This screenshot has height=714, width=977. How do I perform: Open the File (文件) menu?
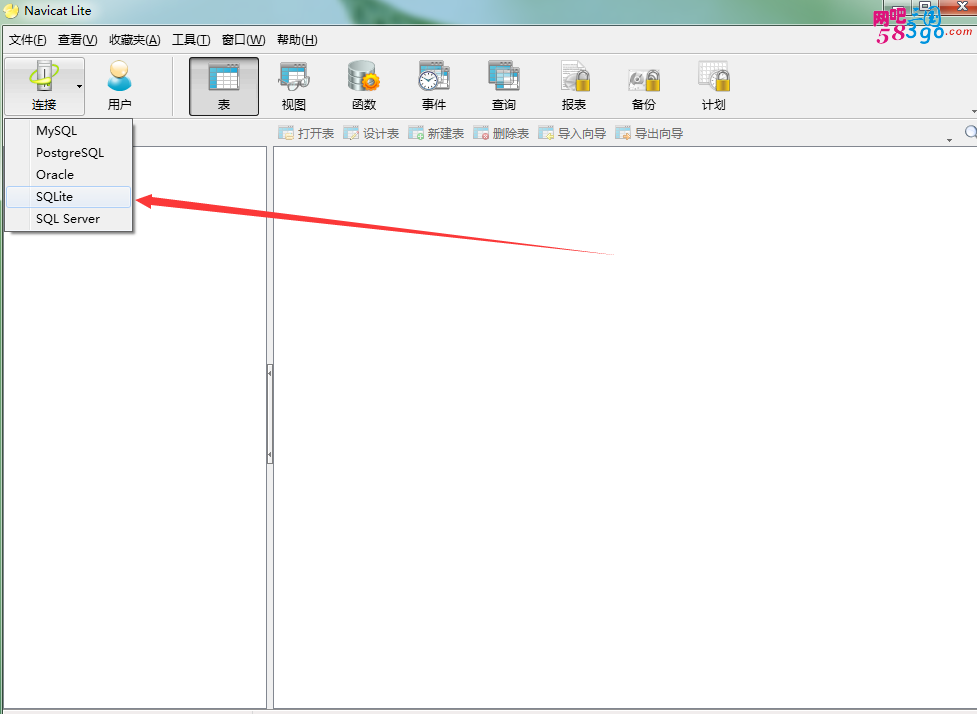tap(27, 40)
